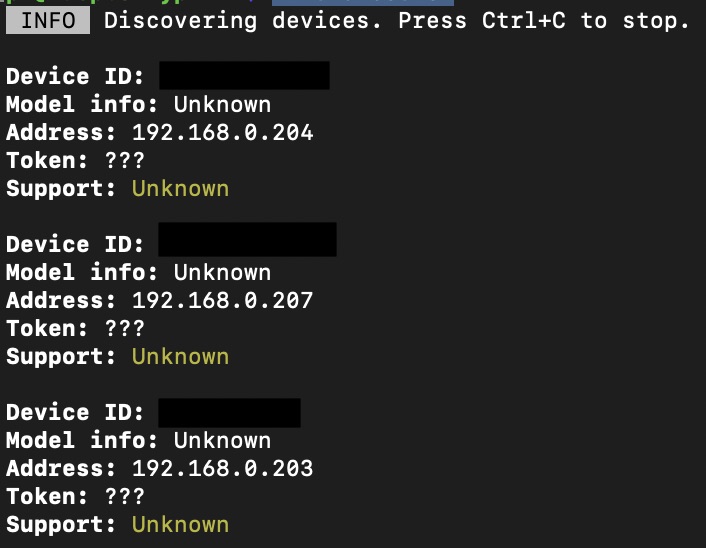Click the IP address 192.168.0.207
This screenshot has width=706, height=548.
coord(222,300)
